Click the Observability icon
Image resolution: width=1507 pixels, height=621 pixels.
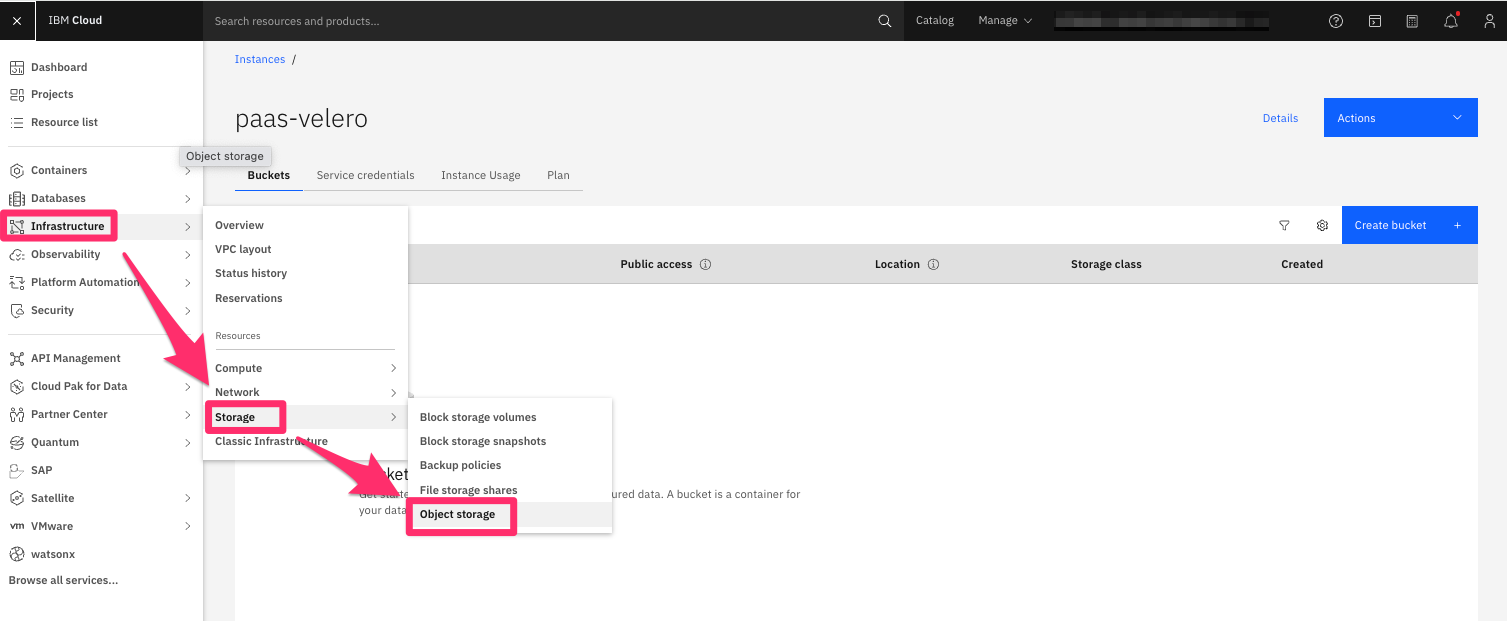16,254
